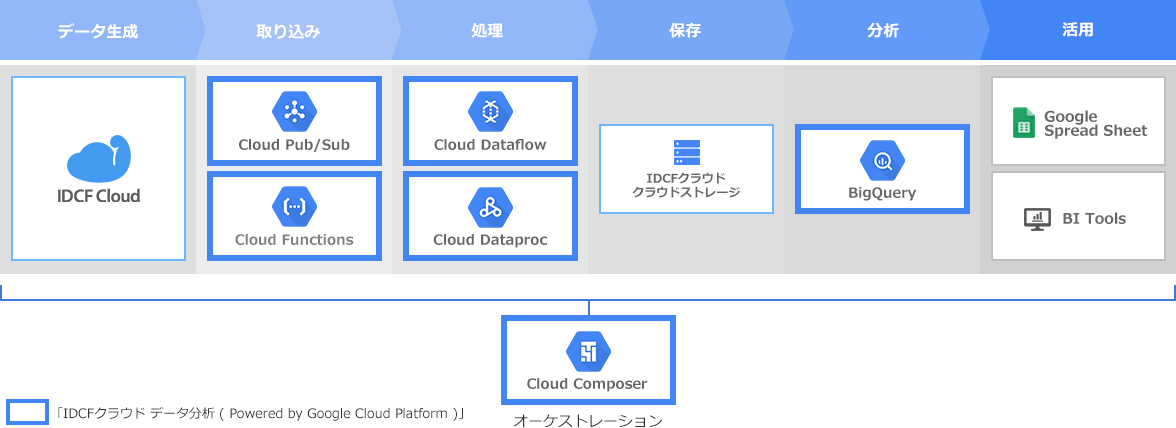Click the blue legend box swatch
Screen dimensions: 1176x428
[x=27, y=412]
